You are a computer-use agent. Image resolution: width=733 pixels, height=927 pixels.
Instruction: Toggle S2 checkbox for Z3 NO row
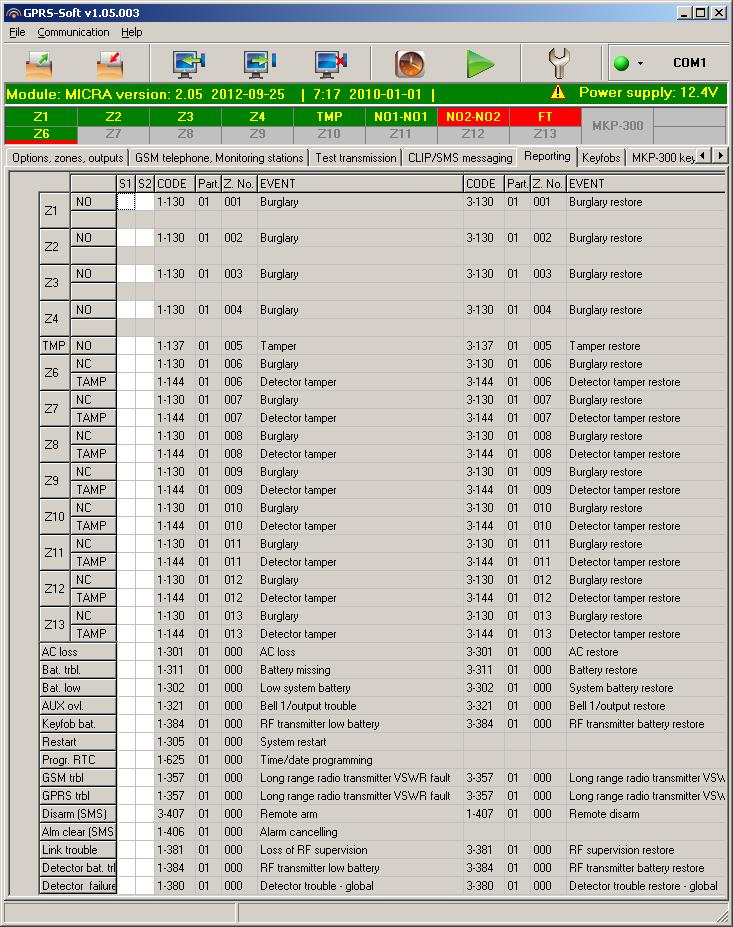tap(145, 274)
